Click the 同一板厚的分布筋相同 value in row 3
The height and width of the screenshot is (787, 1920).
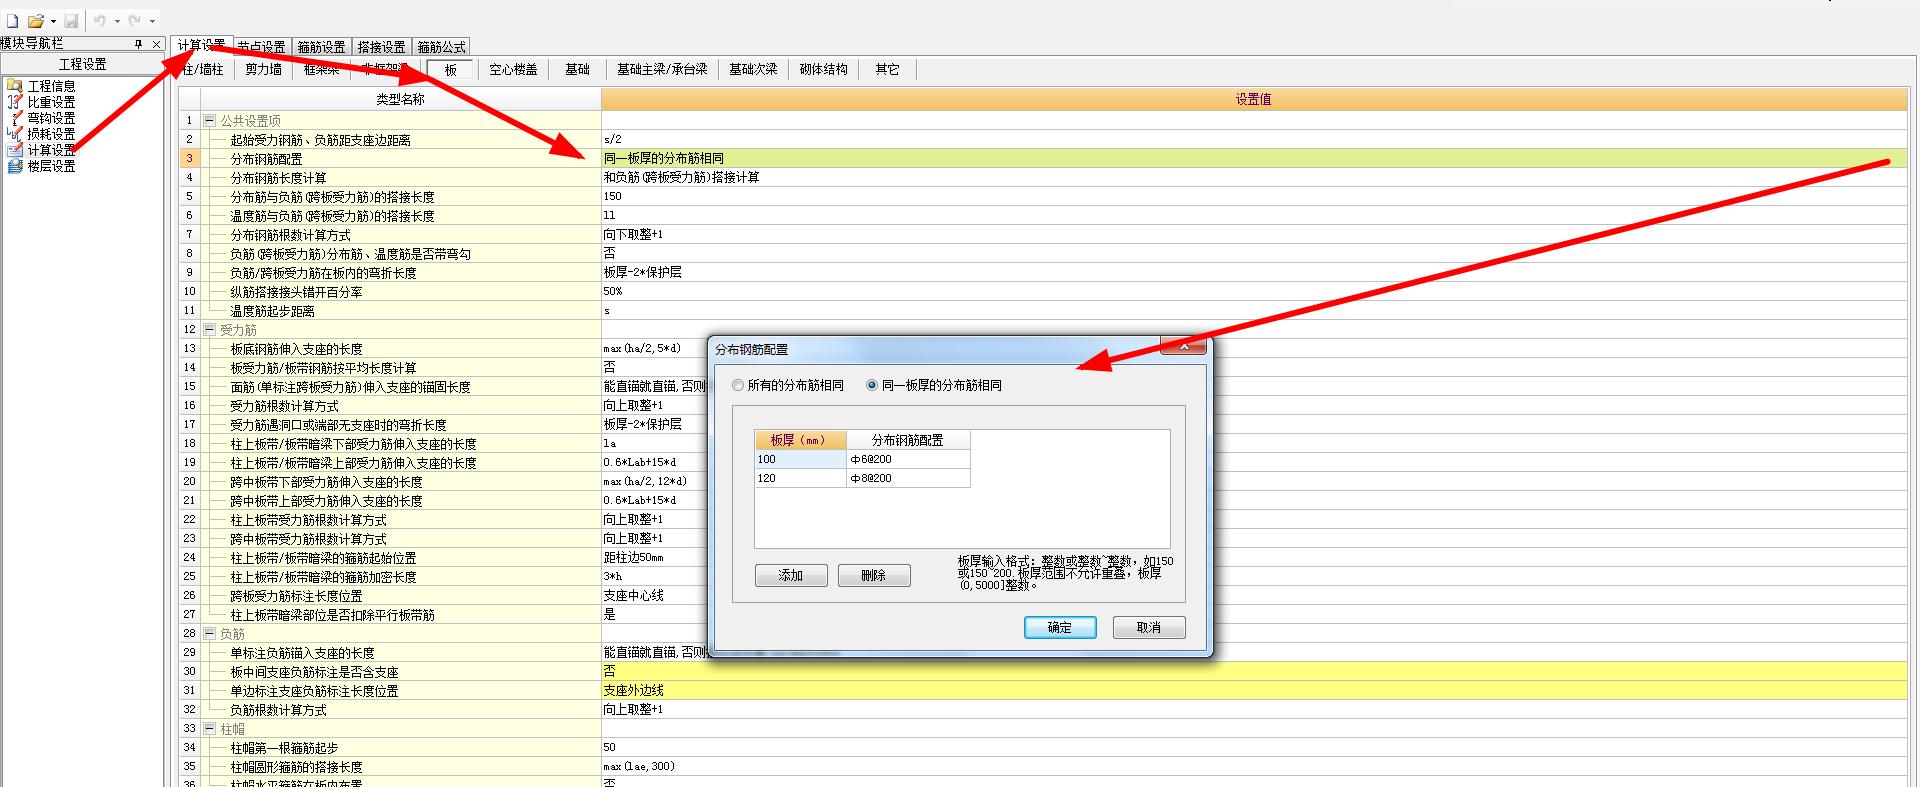pos(1254,159)
